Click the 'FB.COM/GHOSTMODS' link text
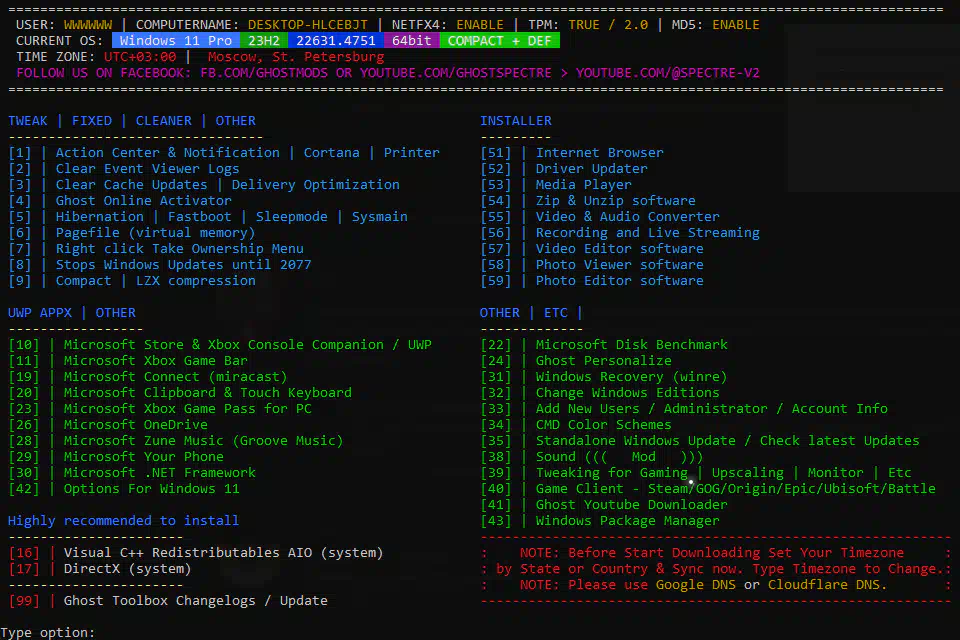960x640 pixels. pos(264,72)
